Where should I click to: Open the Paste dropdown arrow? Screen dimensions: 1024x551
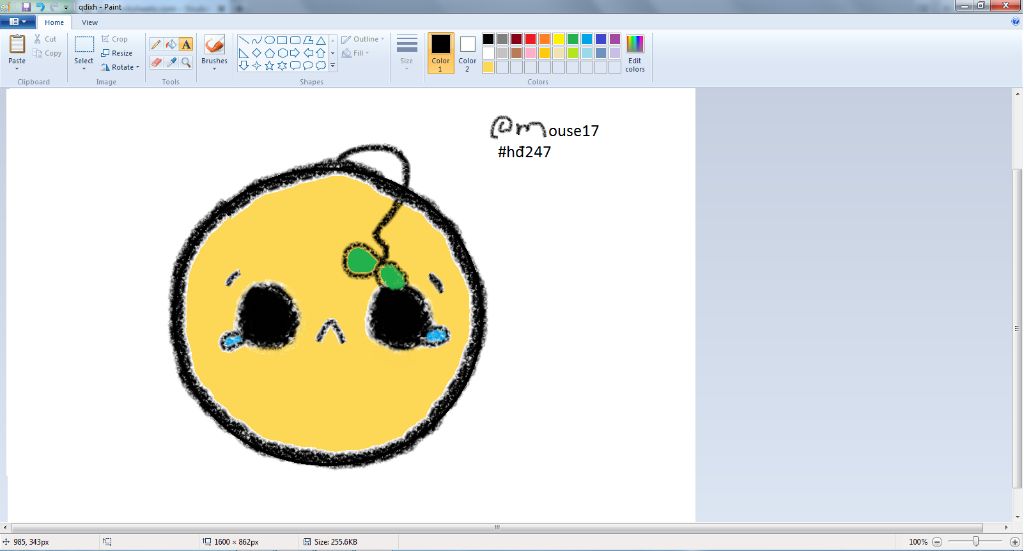click(17, 68)
